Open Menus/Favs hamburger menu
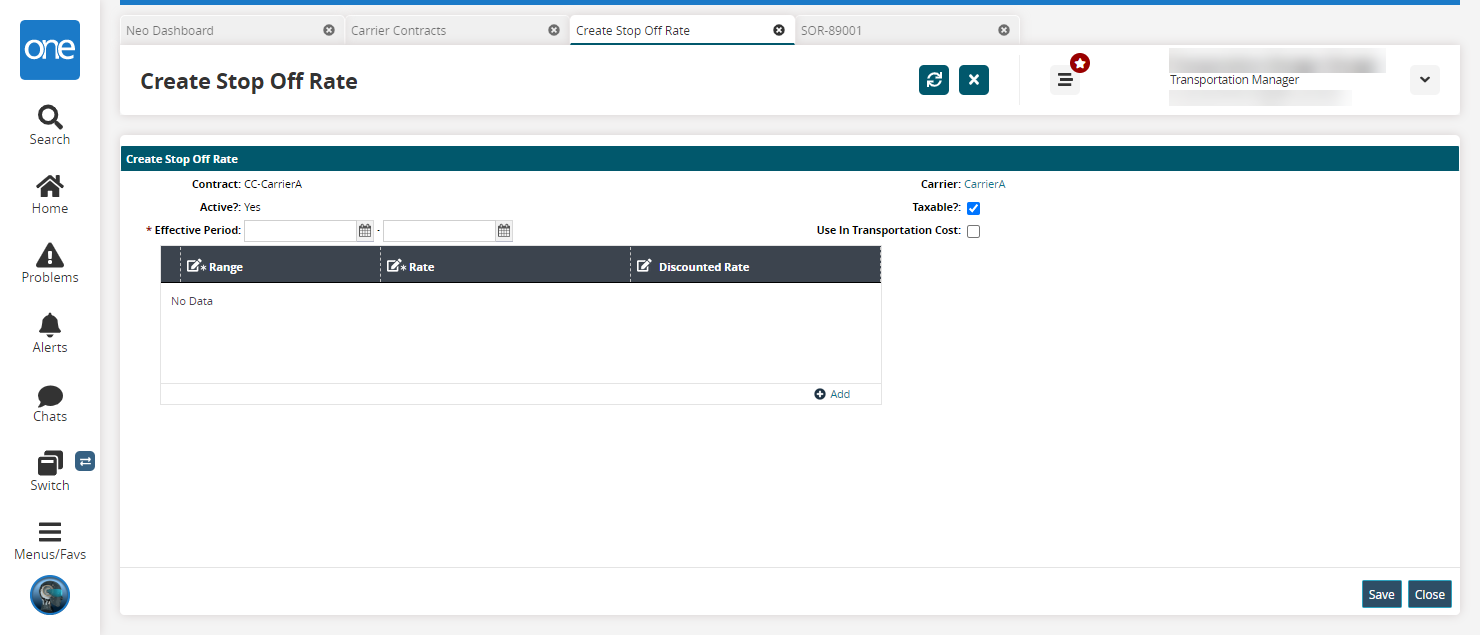Viewport: 1480px width, 635px height. pyautogui.click(x=50, y=541)
